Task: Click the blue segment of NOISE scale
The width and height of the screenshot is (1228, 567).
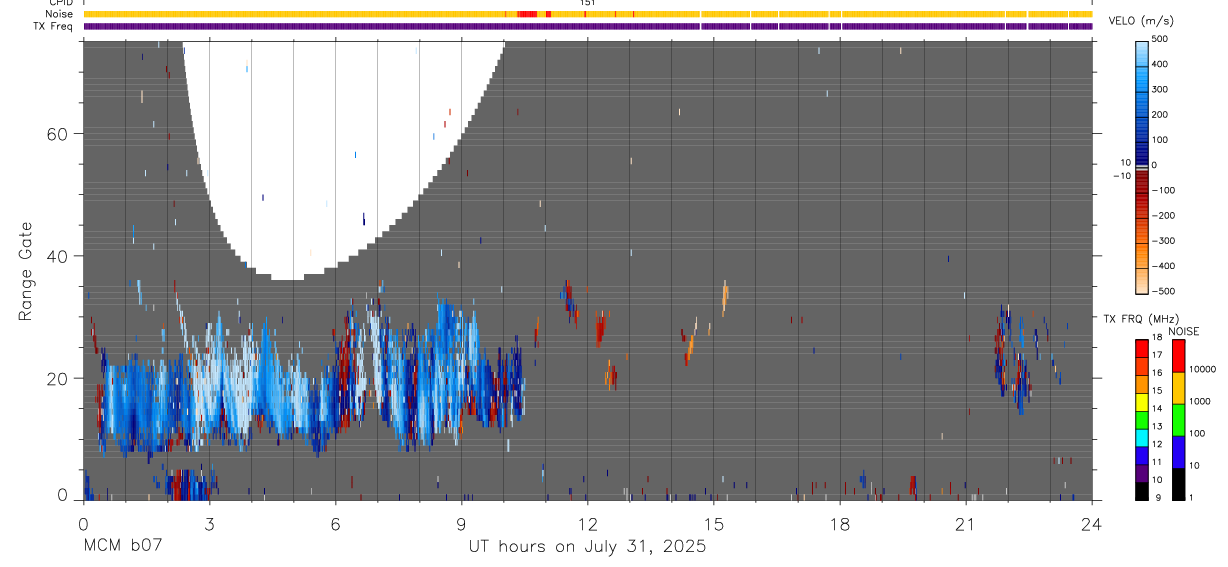Action: click(x=1178, y=452)
